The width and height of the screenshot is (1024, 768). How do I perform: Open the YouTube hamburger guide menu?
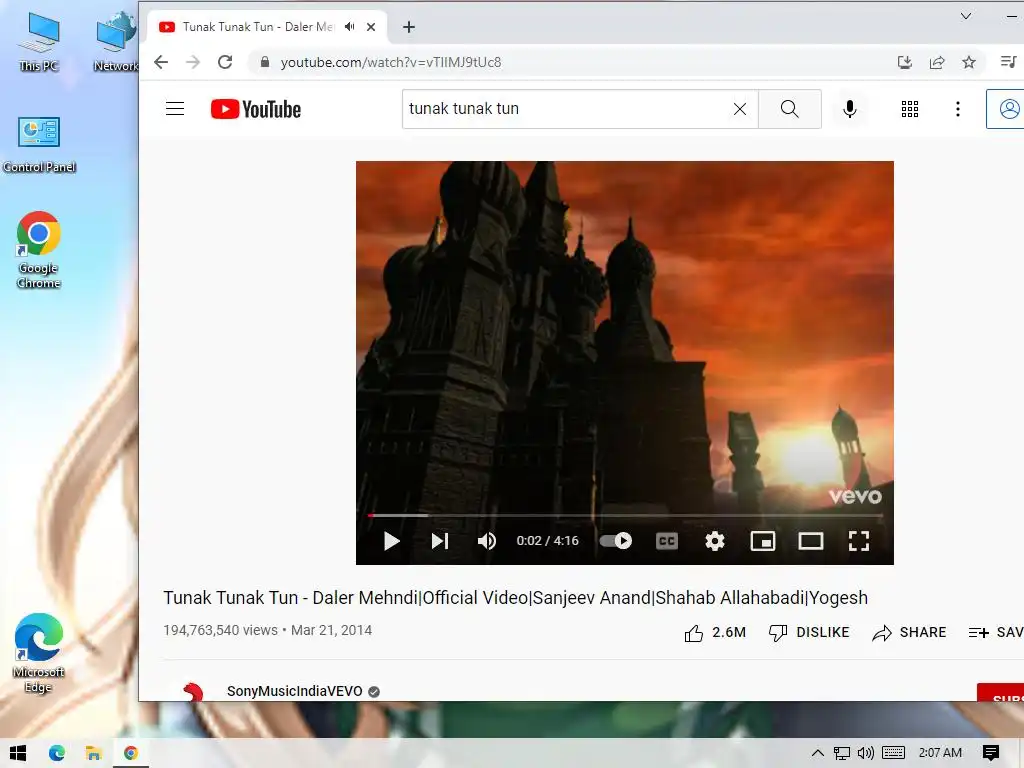(x=174, y=108)
